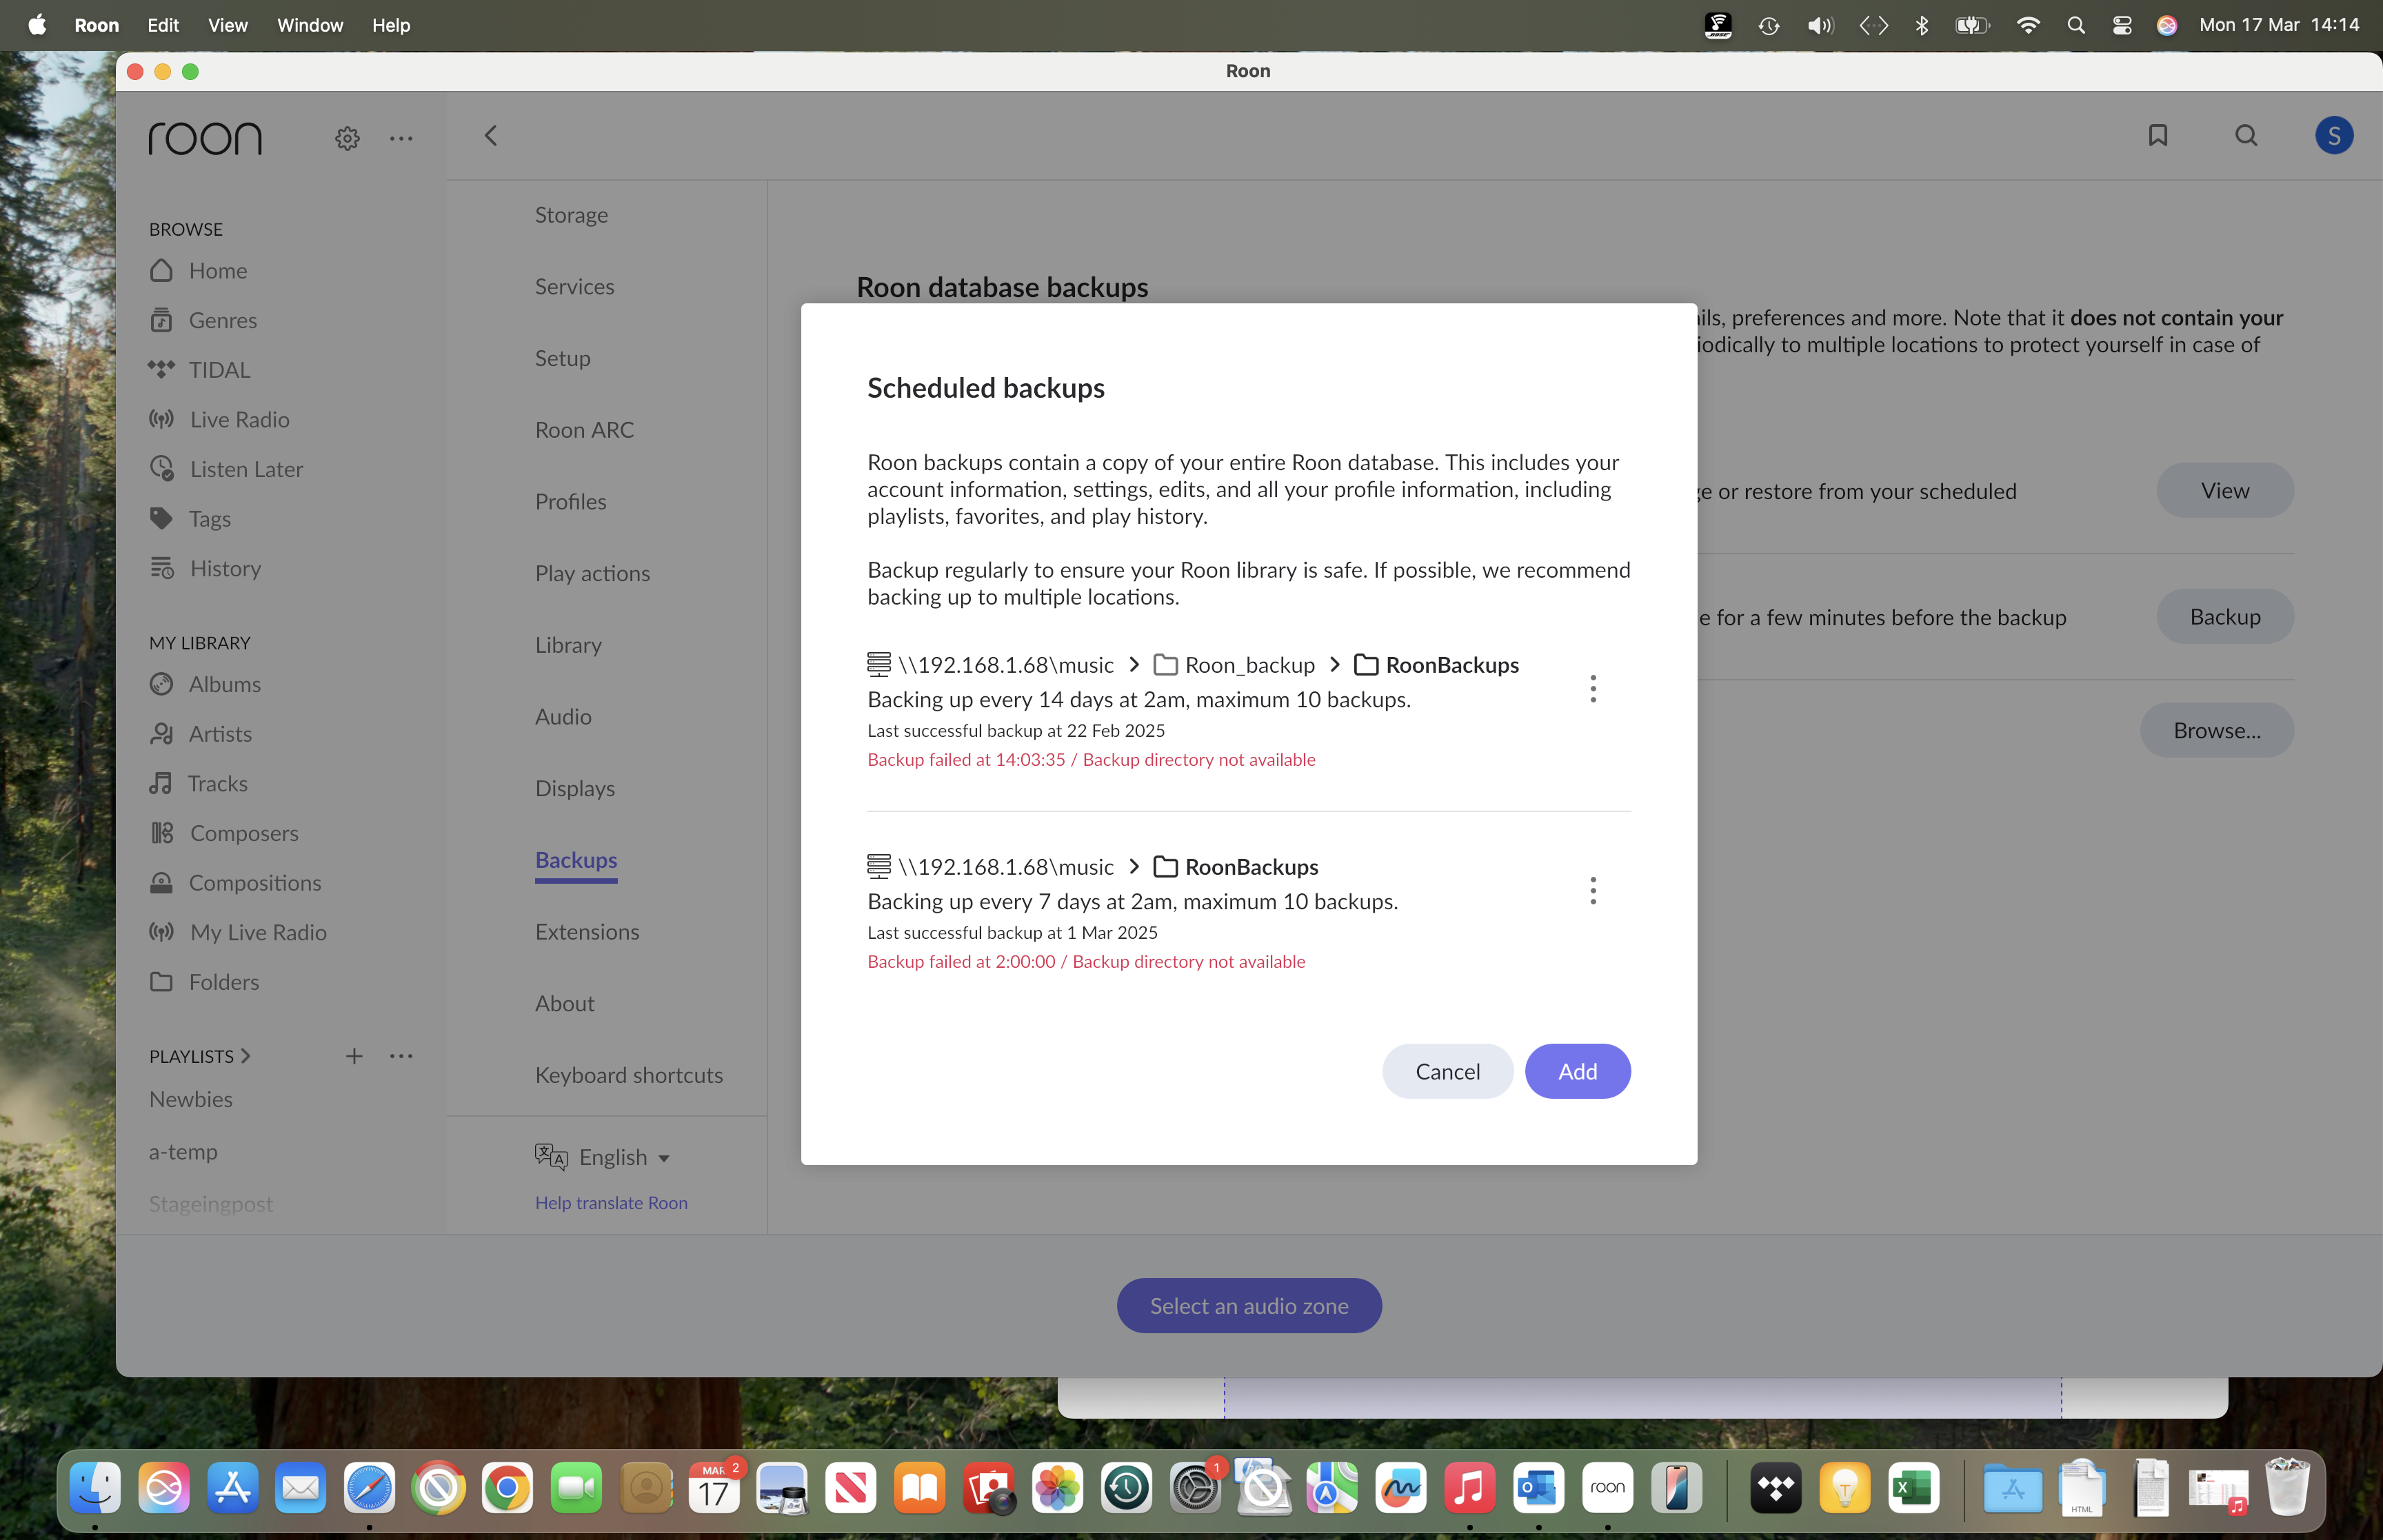Open playlists more options ellipsis
Image resolution: width=2383 pixels, height=1540 pixels.
[x=401, y=1056]
